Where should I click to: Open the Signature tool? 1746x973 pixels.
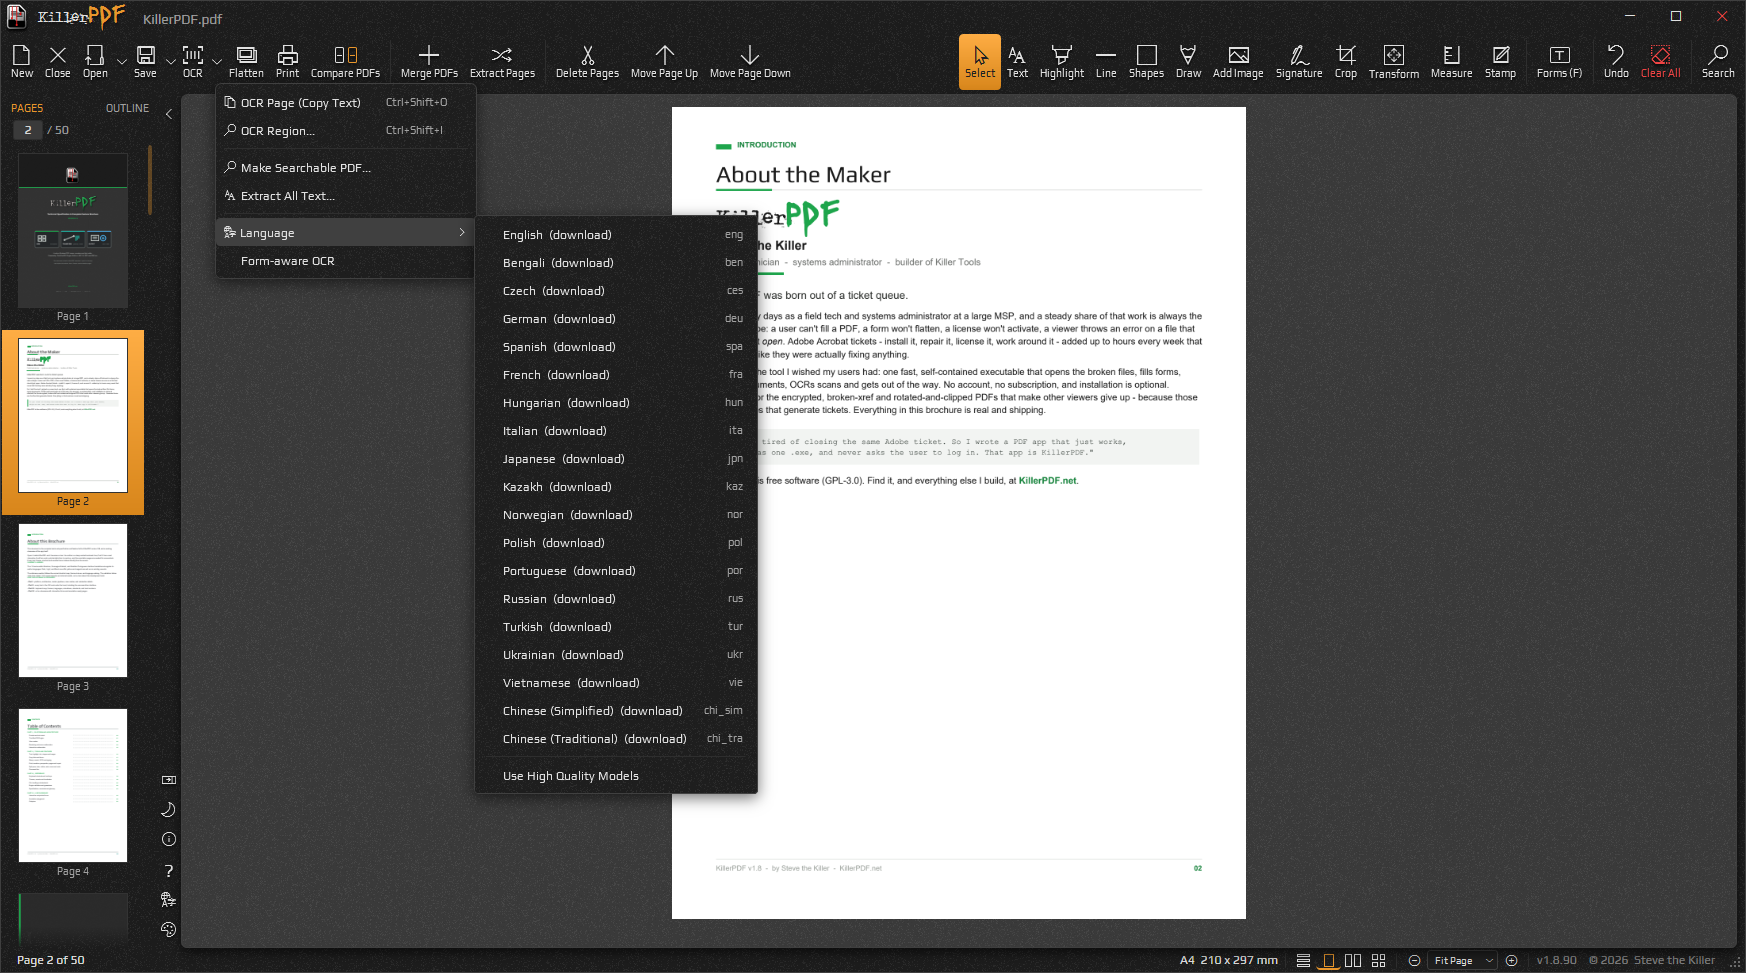(1299, 61)
